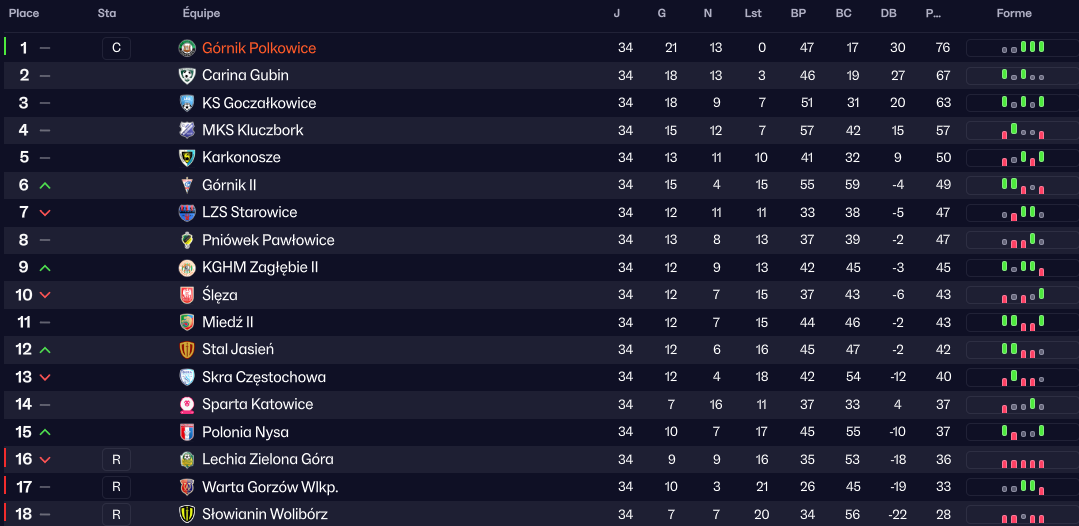Open the KGHM Zagłębie II team page
1079x526 pixels.
point(260,267)
